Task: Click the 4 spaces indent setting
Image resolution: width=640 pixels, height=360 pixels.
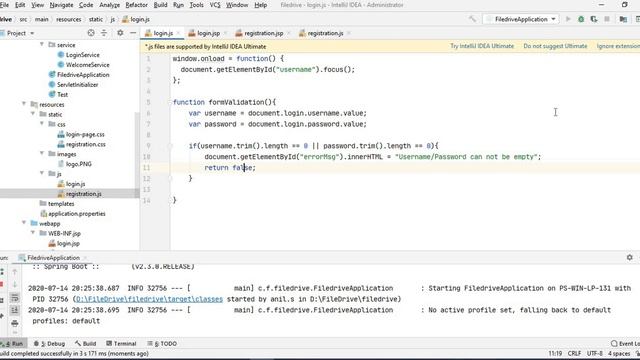Action: click(x=619, y=353)
